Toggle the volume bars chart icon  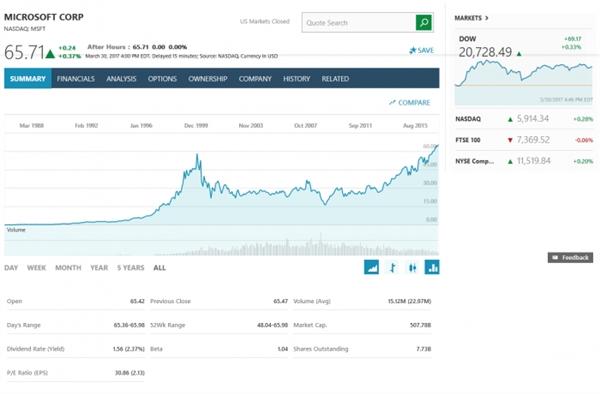coord(432,267)
